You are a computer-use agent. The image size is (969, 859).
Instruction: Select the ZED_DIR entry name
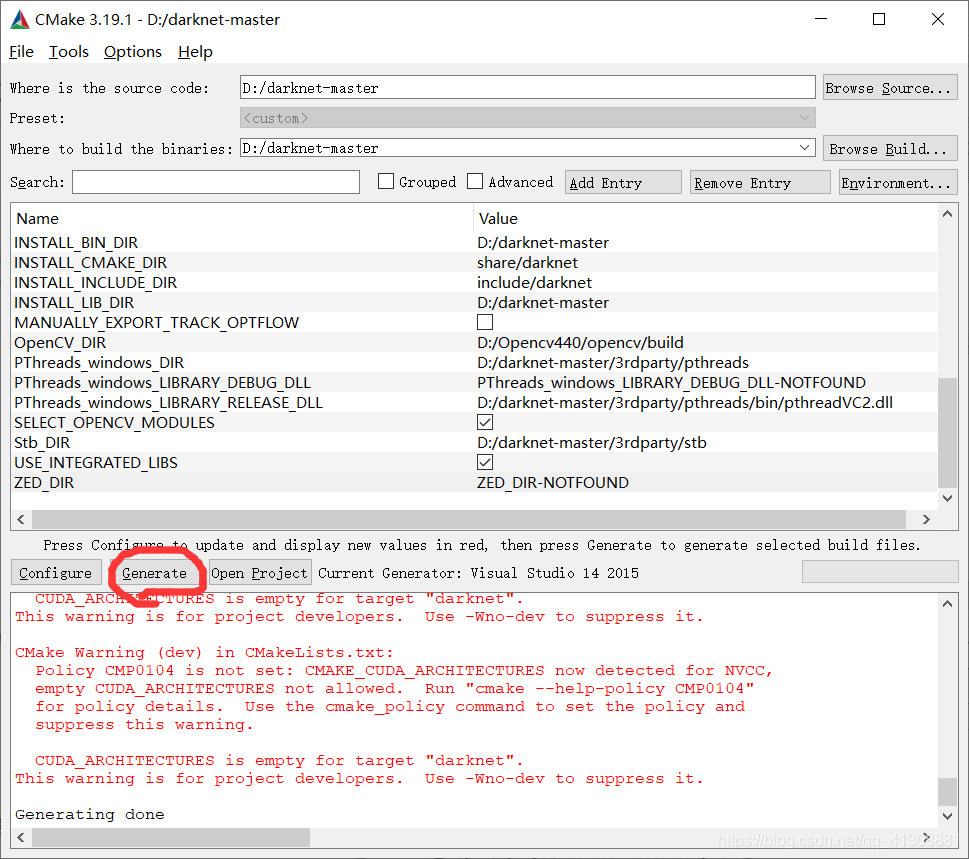(x=44, y=483)
